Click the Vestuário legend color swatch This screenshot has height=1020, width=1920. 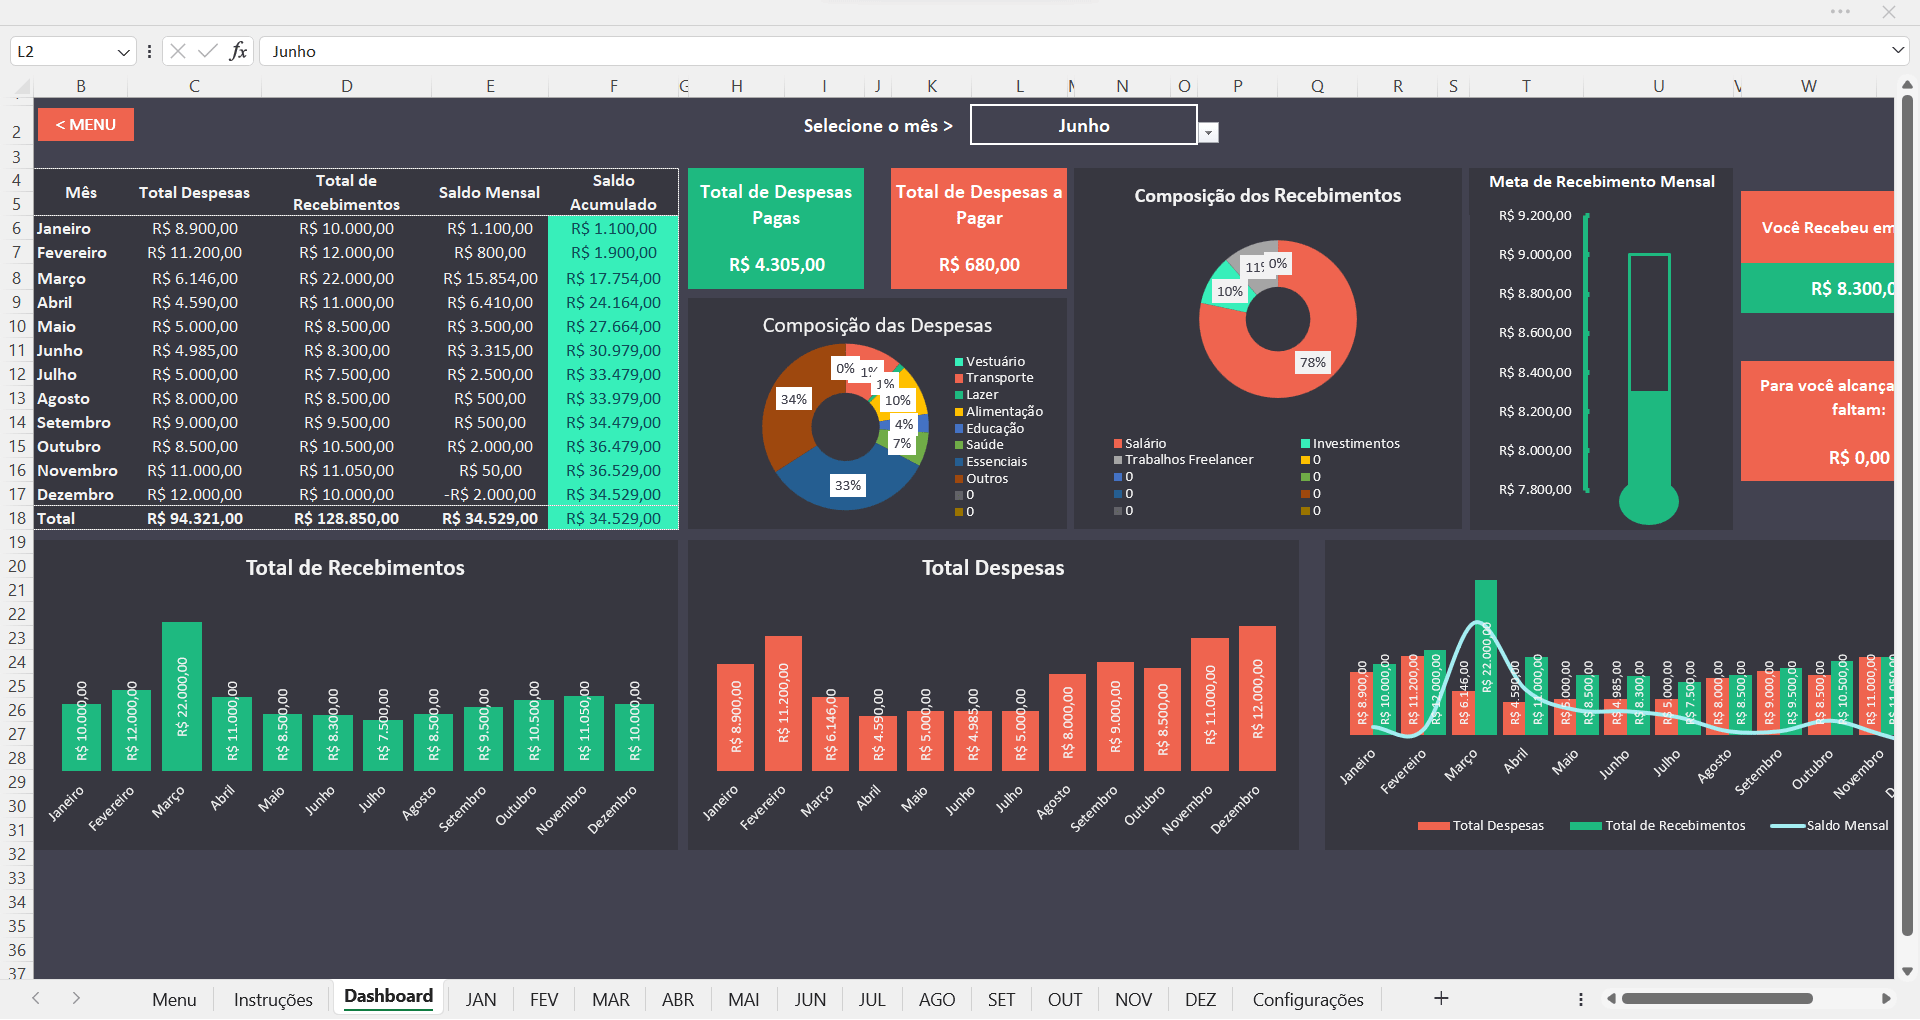pyautogui.click(x=959, y=362)
